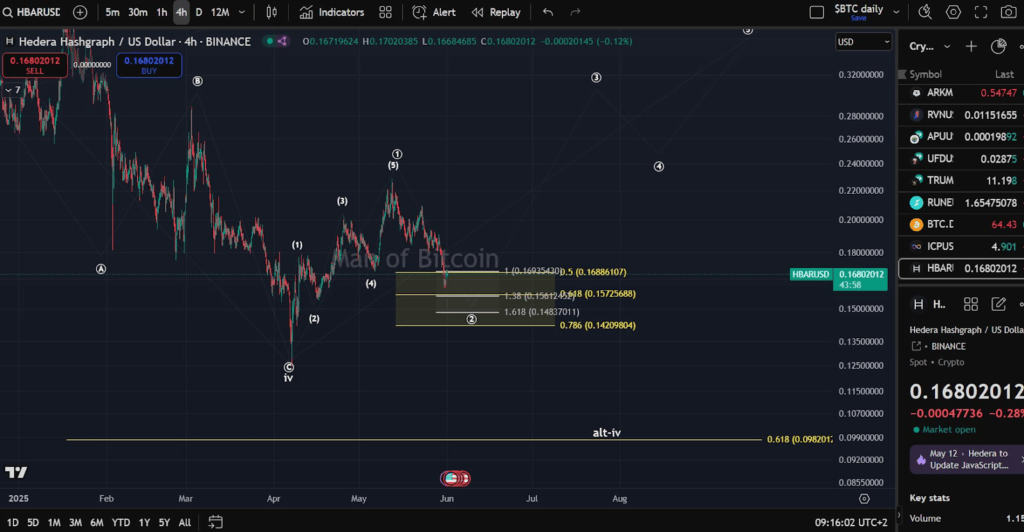Open the details panel grid layout icon
1024x532 pixels.
click(970, 304)
